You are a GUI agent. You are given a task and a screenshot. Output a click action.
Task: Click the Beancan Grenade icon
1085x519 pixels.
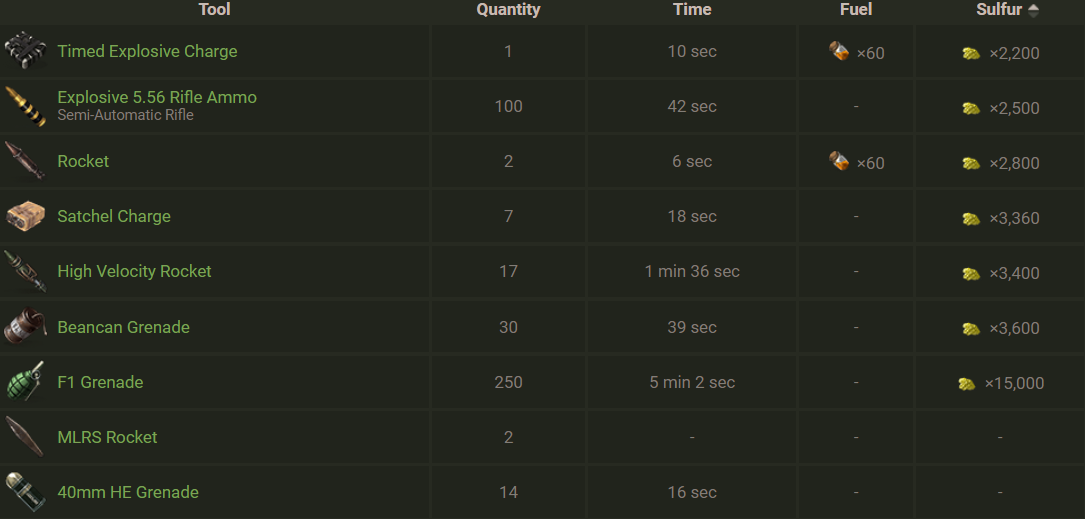coord(25,327)
